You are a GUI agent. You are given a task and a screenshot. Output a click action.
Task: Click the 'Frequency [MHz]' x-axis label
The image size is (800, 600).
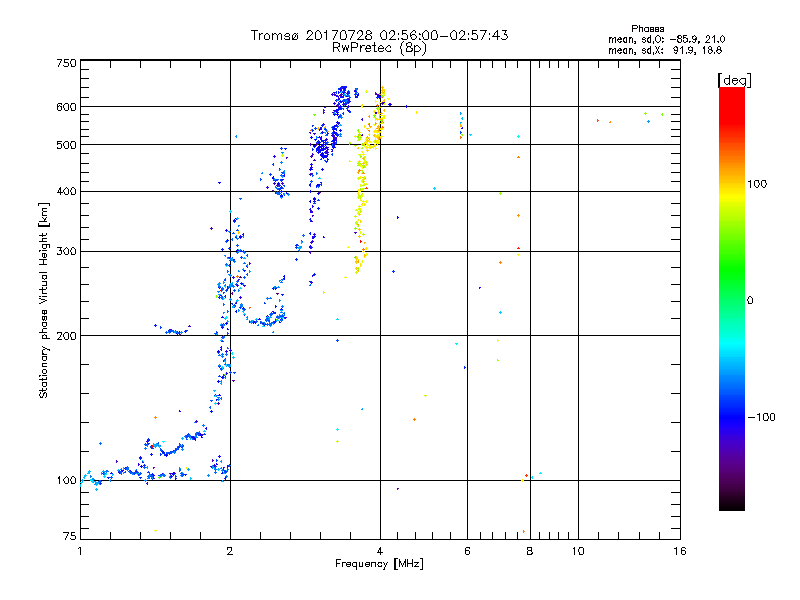point(379,564)
